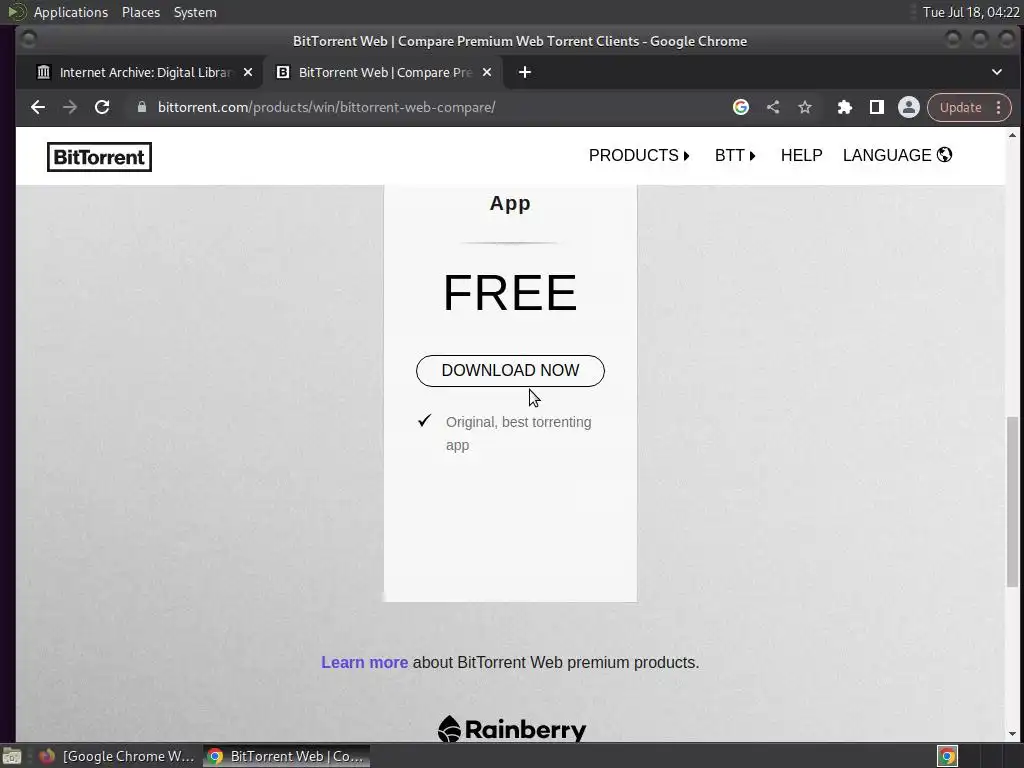Click the checkmark beside Original feature

point(424,421)
